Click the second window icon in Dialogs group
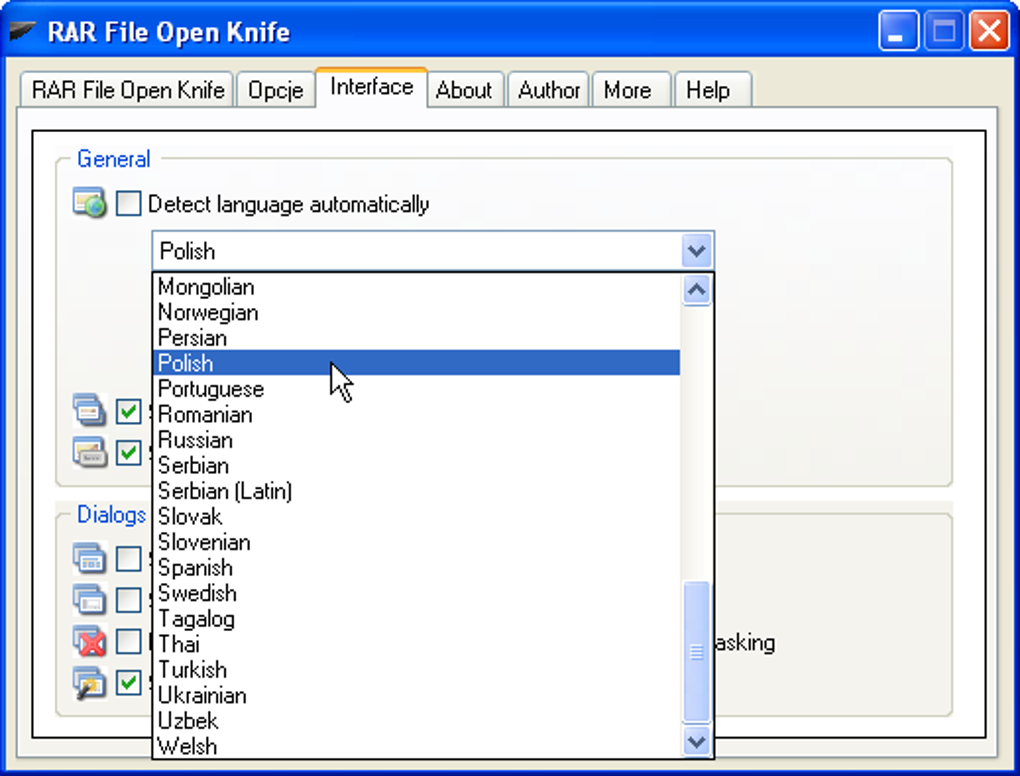Viewport: 1020px width, 776px height. 89,600
